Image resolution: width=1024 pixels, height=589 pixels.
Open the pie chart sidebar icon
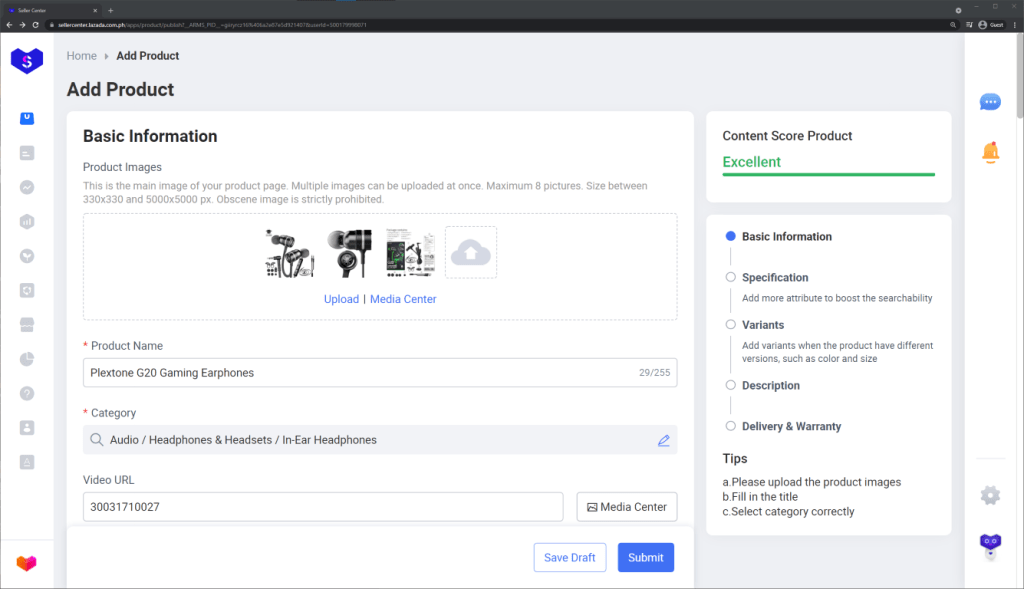click(x=27, y=359)
